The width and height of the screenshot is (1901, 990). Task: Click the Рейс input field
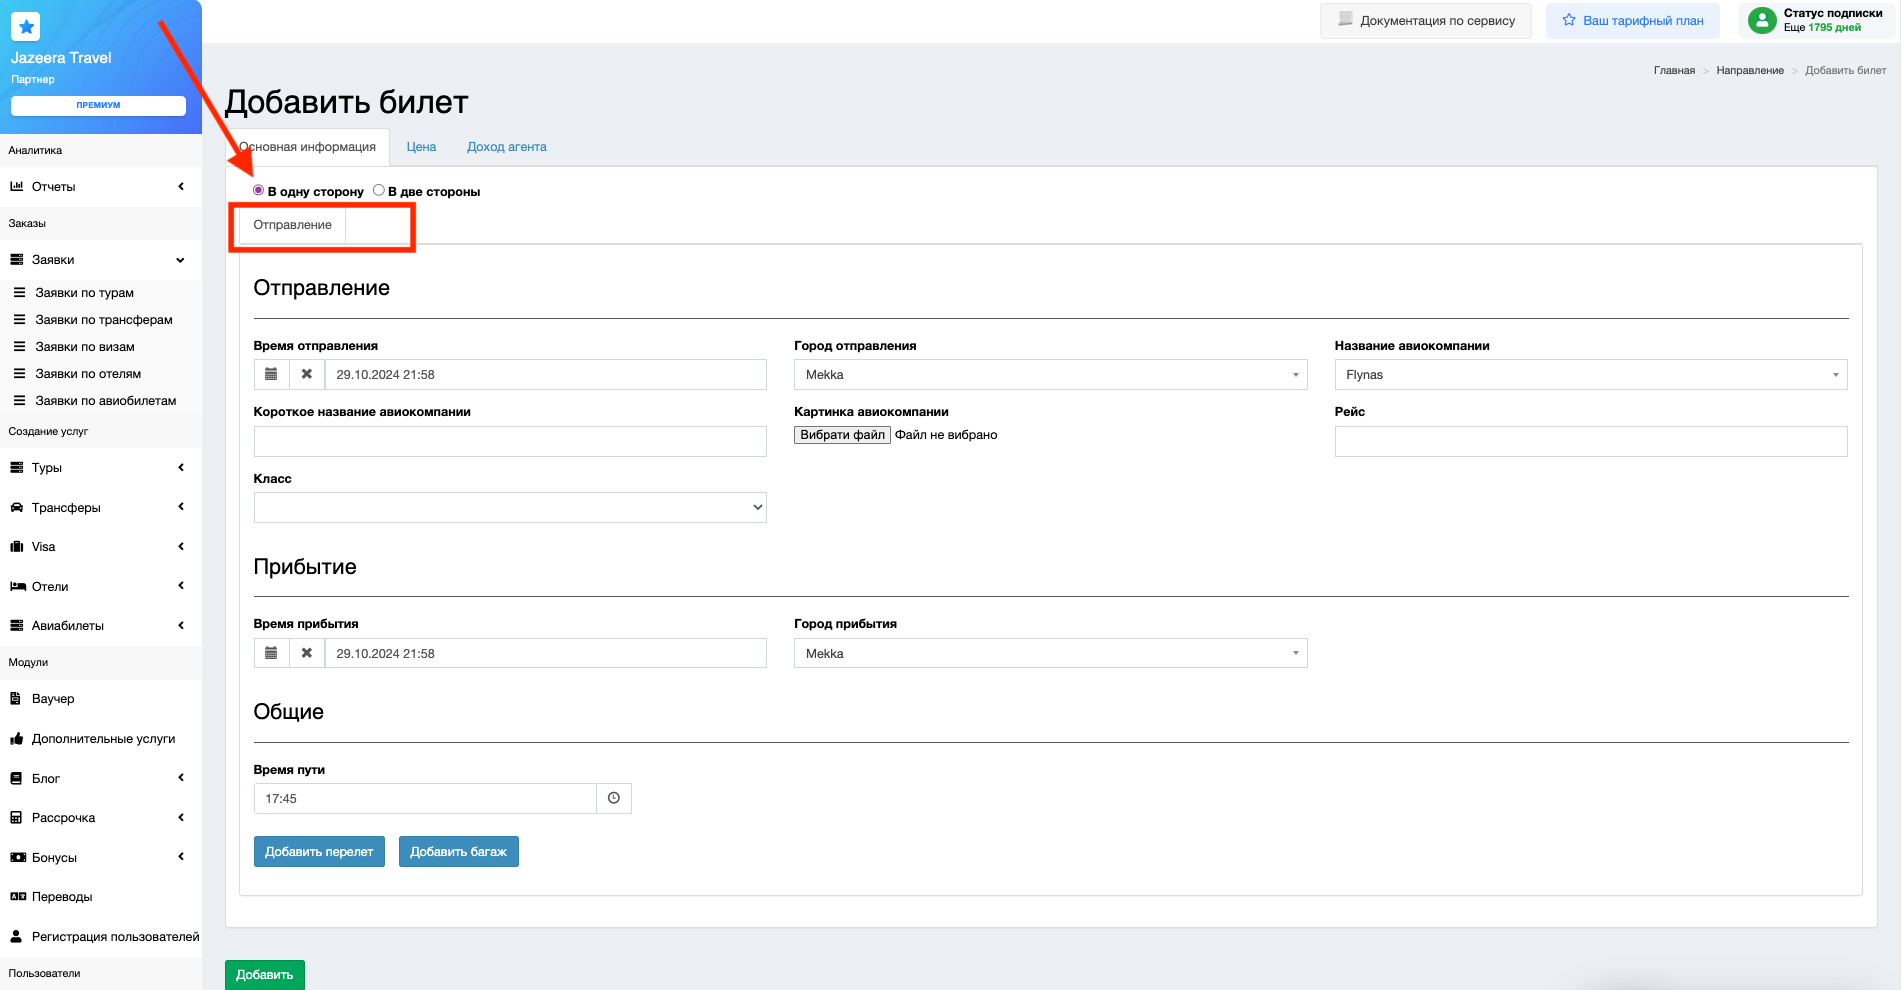pyautogui.click(x=1590, y=441)
